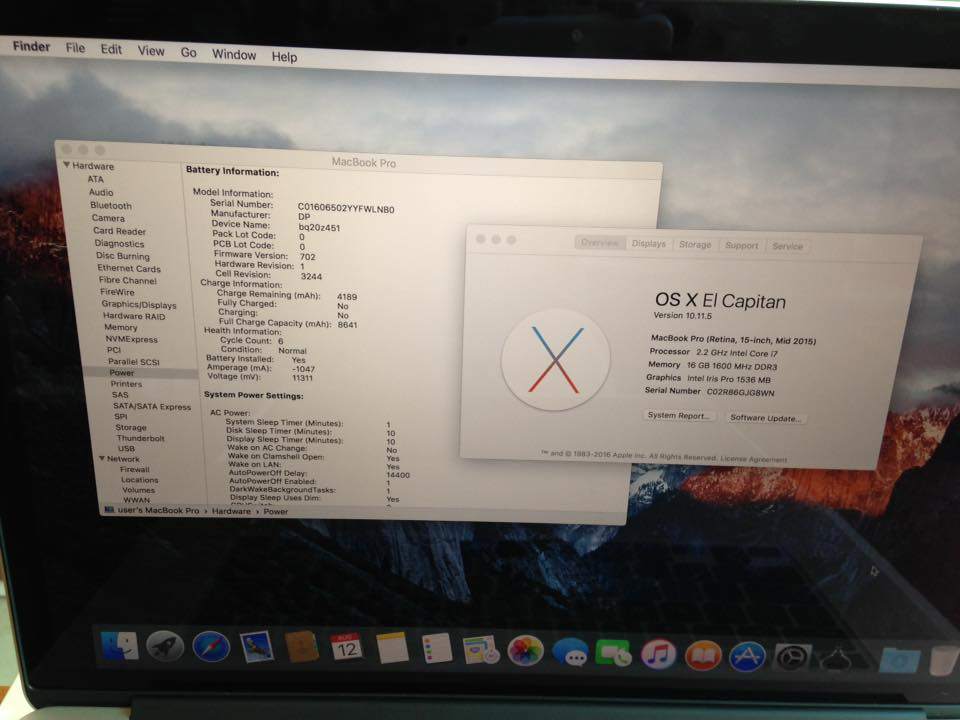Open Finder from the Dock
960x720 pixels.
119,646
